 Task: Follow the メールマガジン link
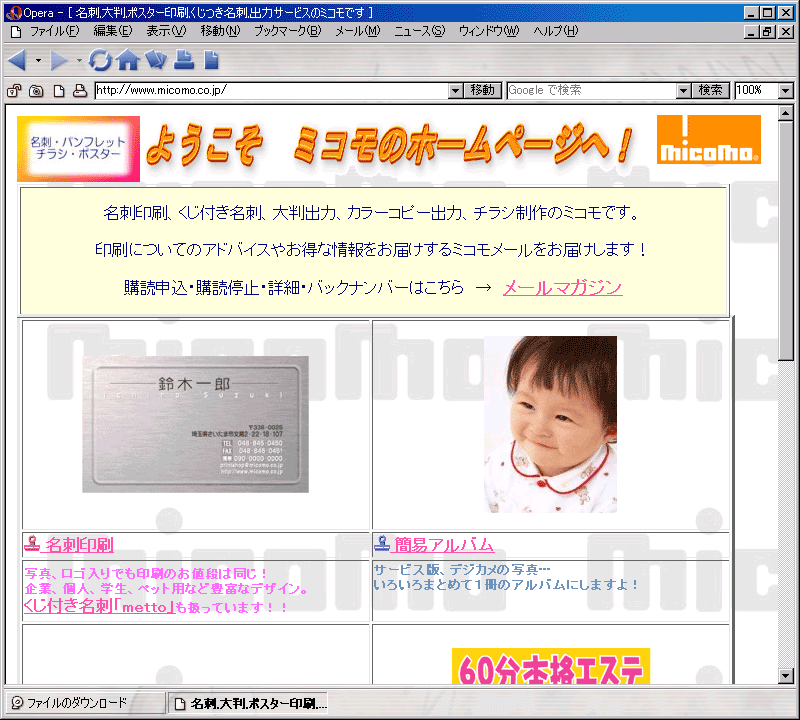563,288
